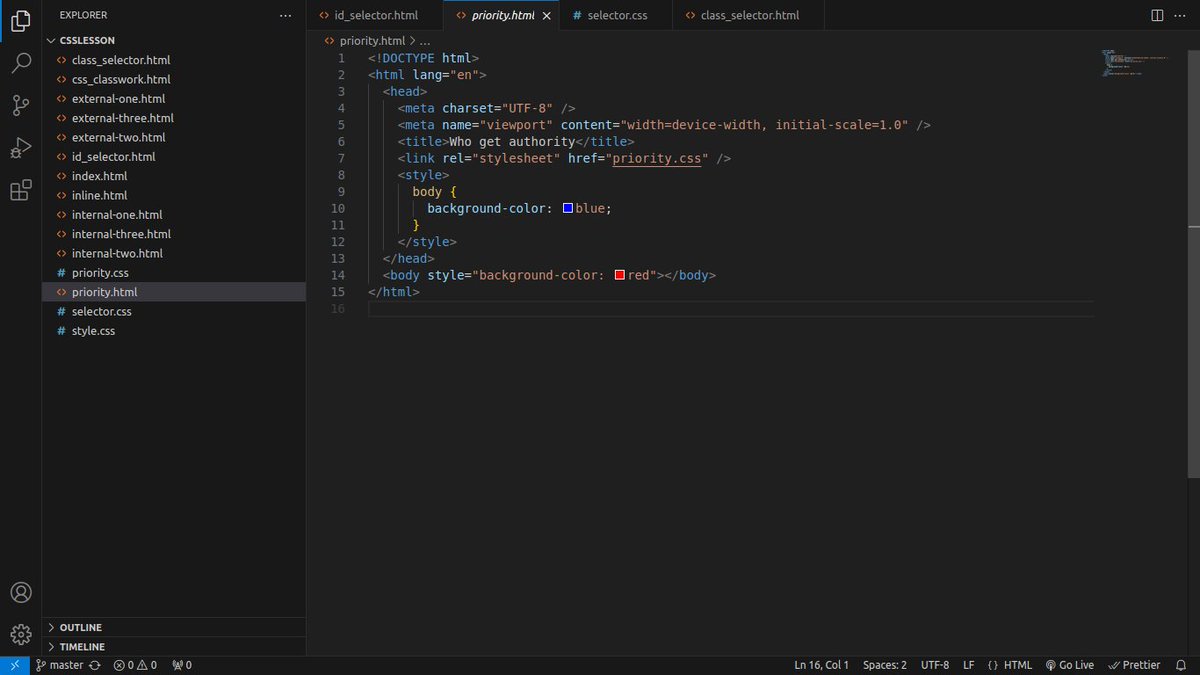1200x675 pixels.
Task: Switch to the id_selector.html tab
Action: tap(375, 15)
